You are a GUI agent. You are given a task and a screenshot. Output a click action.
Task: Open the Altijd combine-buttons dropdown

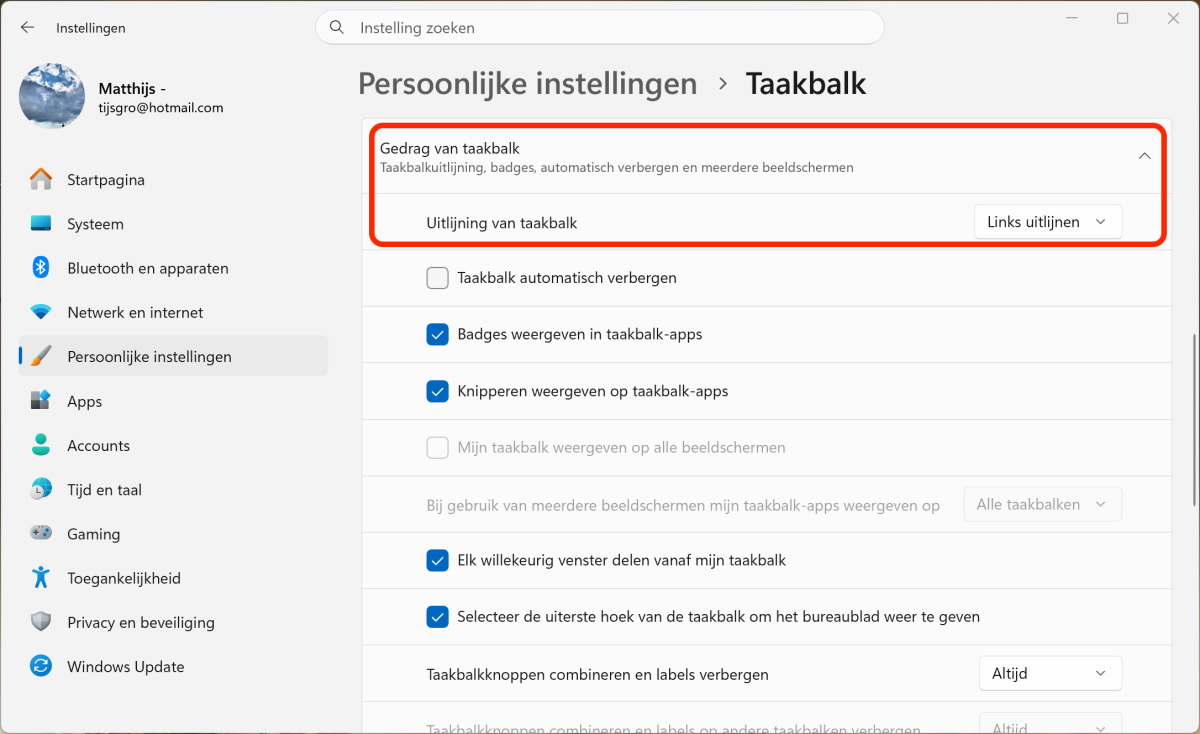[x=1049, y=674]
